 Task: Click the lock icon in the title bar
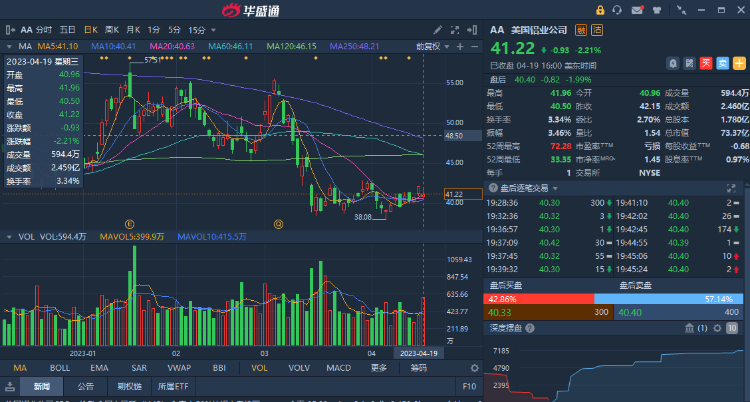(x=600, y=10)
